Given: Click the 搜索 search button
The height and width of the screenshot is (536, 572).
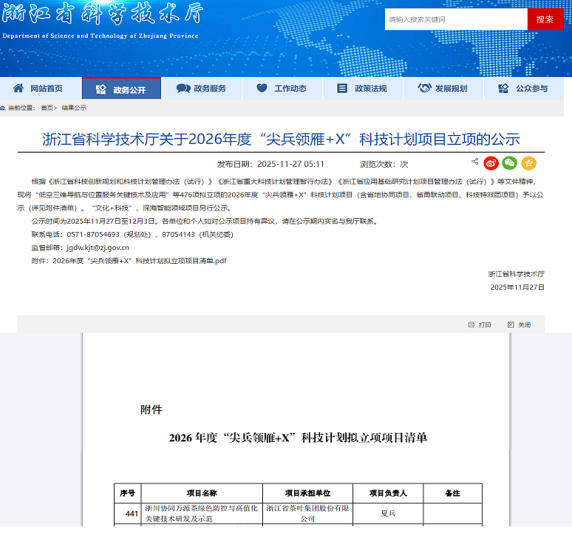Looking at the screenshot, I should point(545,19).
